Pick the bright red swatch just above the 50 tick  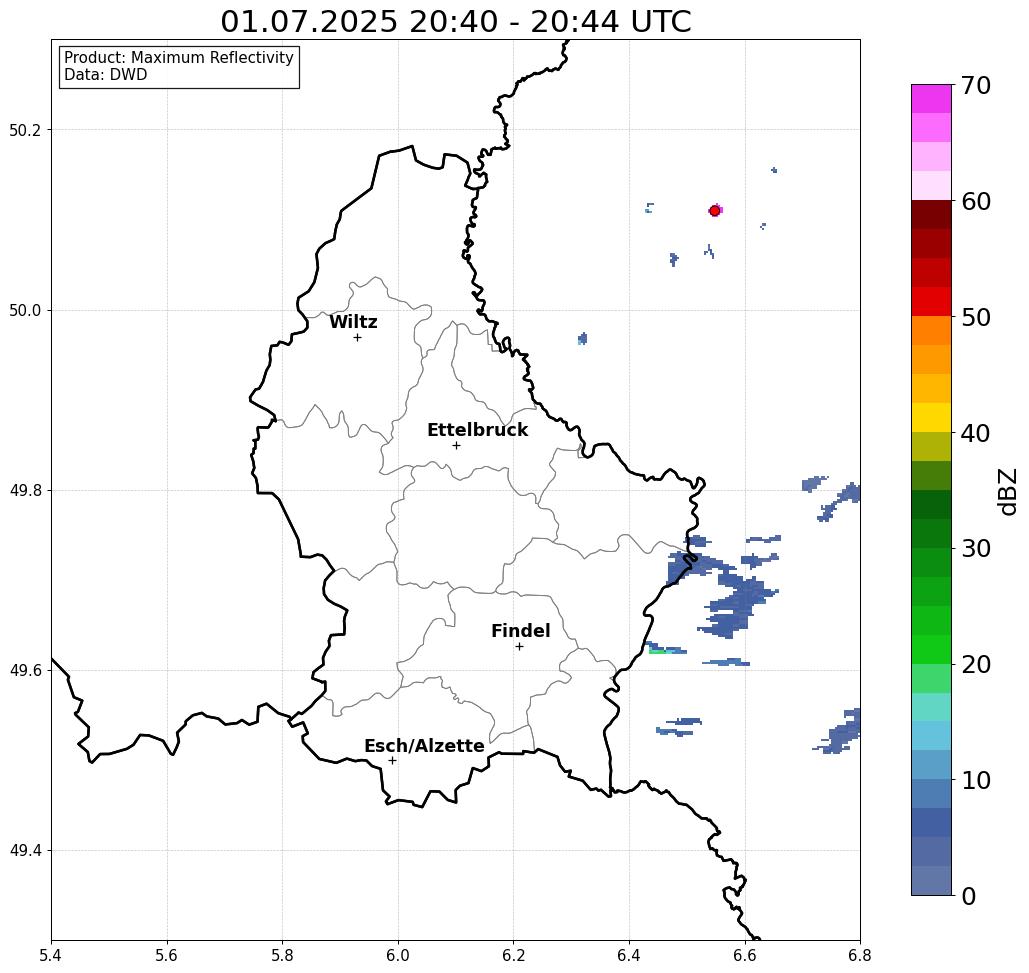[931, 302]
